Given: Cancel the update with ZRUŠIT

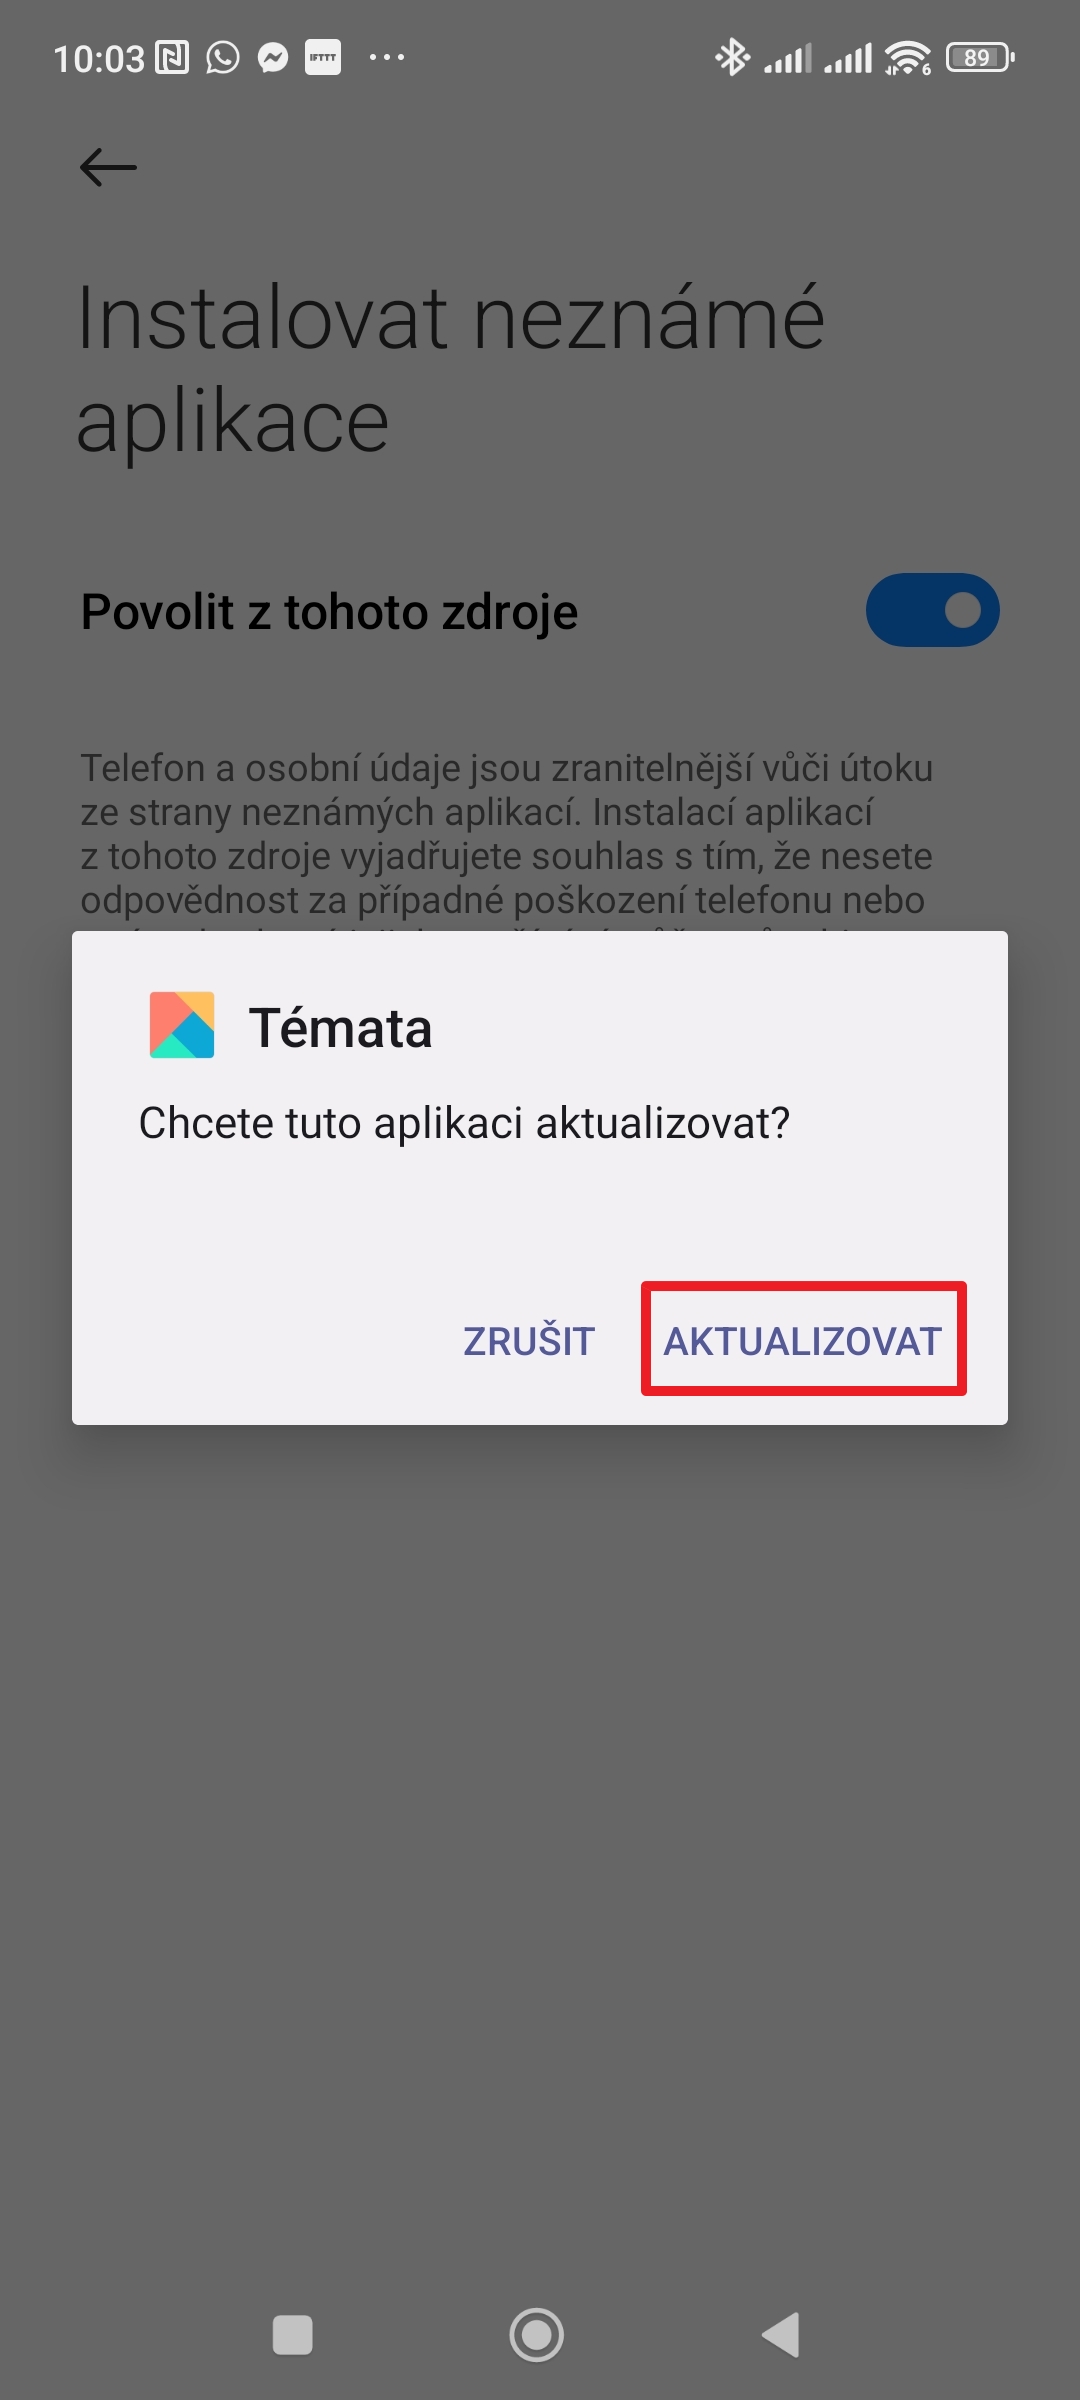Looking at the screenshot, I should point(529,1341).
